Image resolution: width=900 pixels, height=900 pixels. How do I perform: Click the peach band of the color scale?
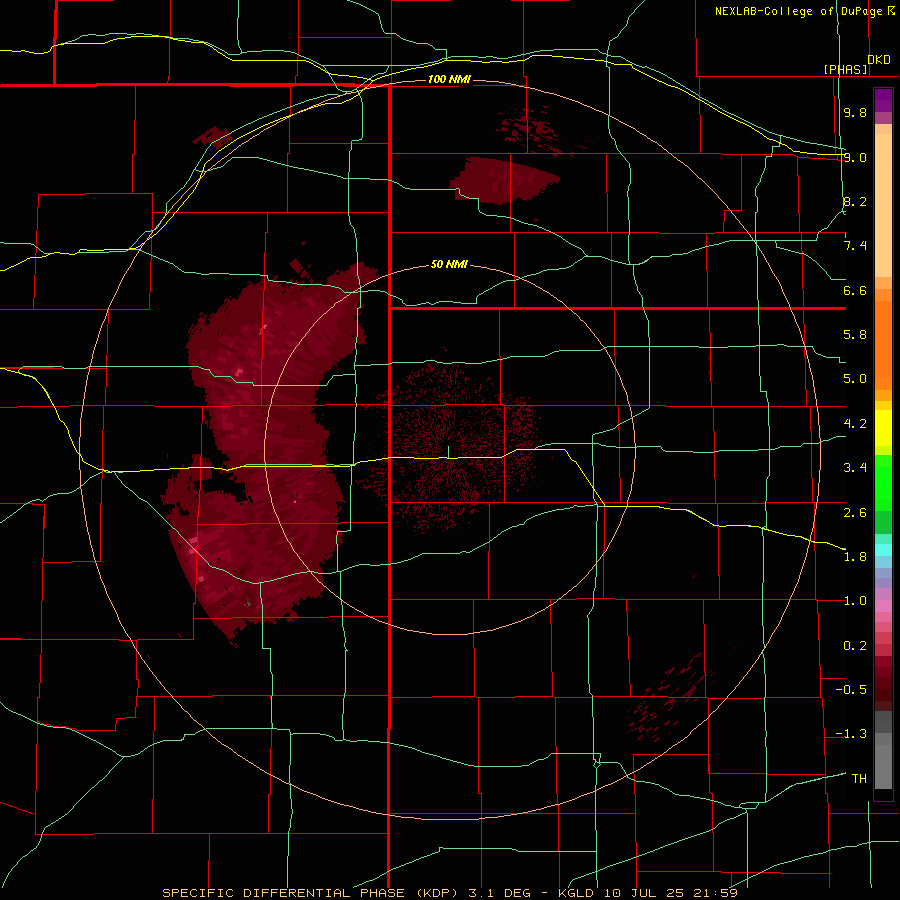coord(883,201)
